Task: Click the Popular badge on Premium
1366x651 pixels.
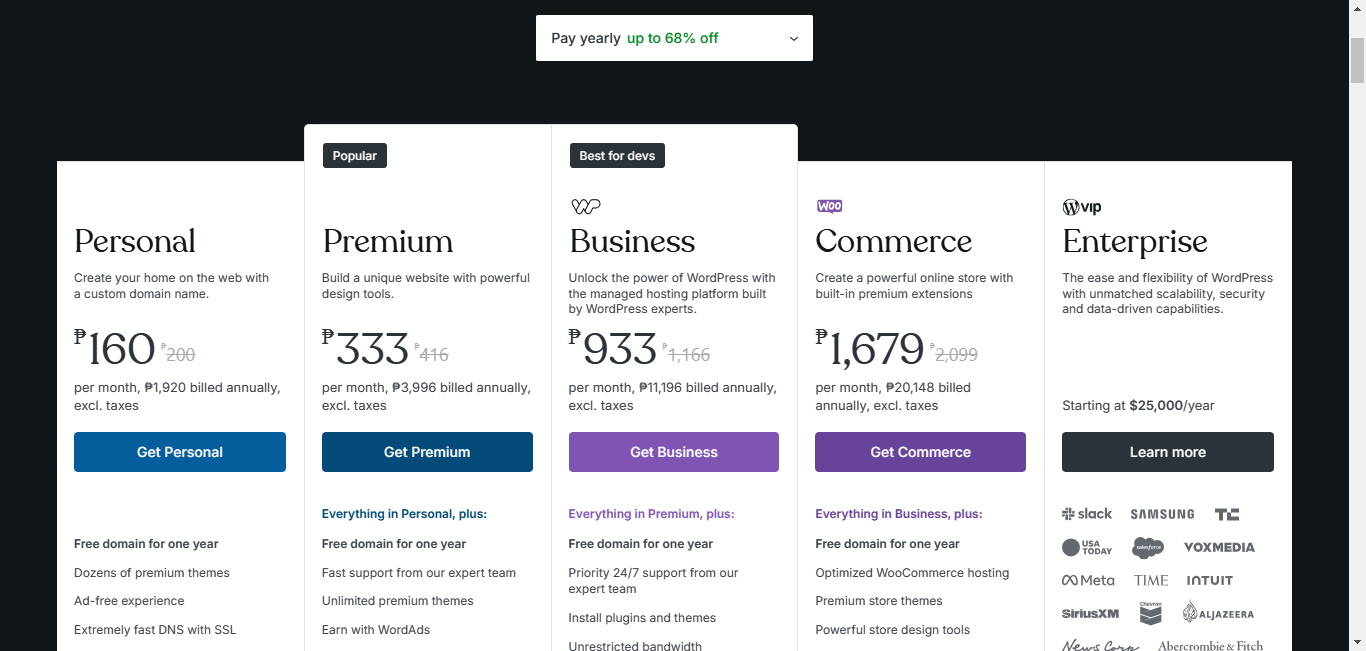Action: pos(355,155)
